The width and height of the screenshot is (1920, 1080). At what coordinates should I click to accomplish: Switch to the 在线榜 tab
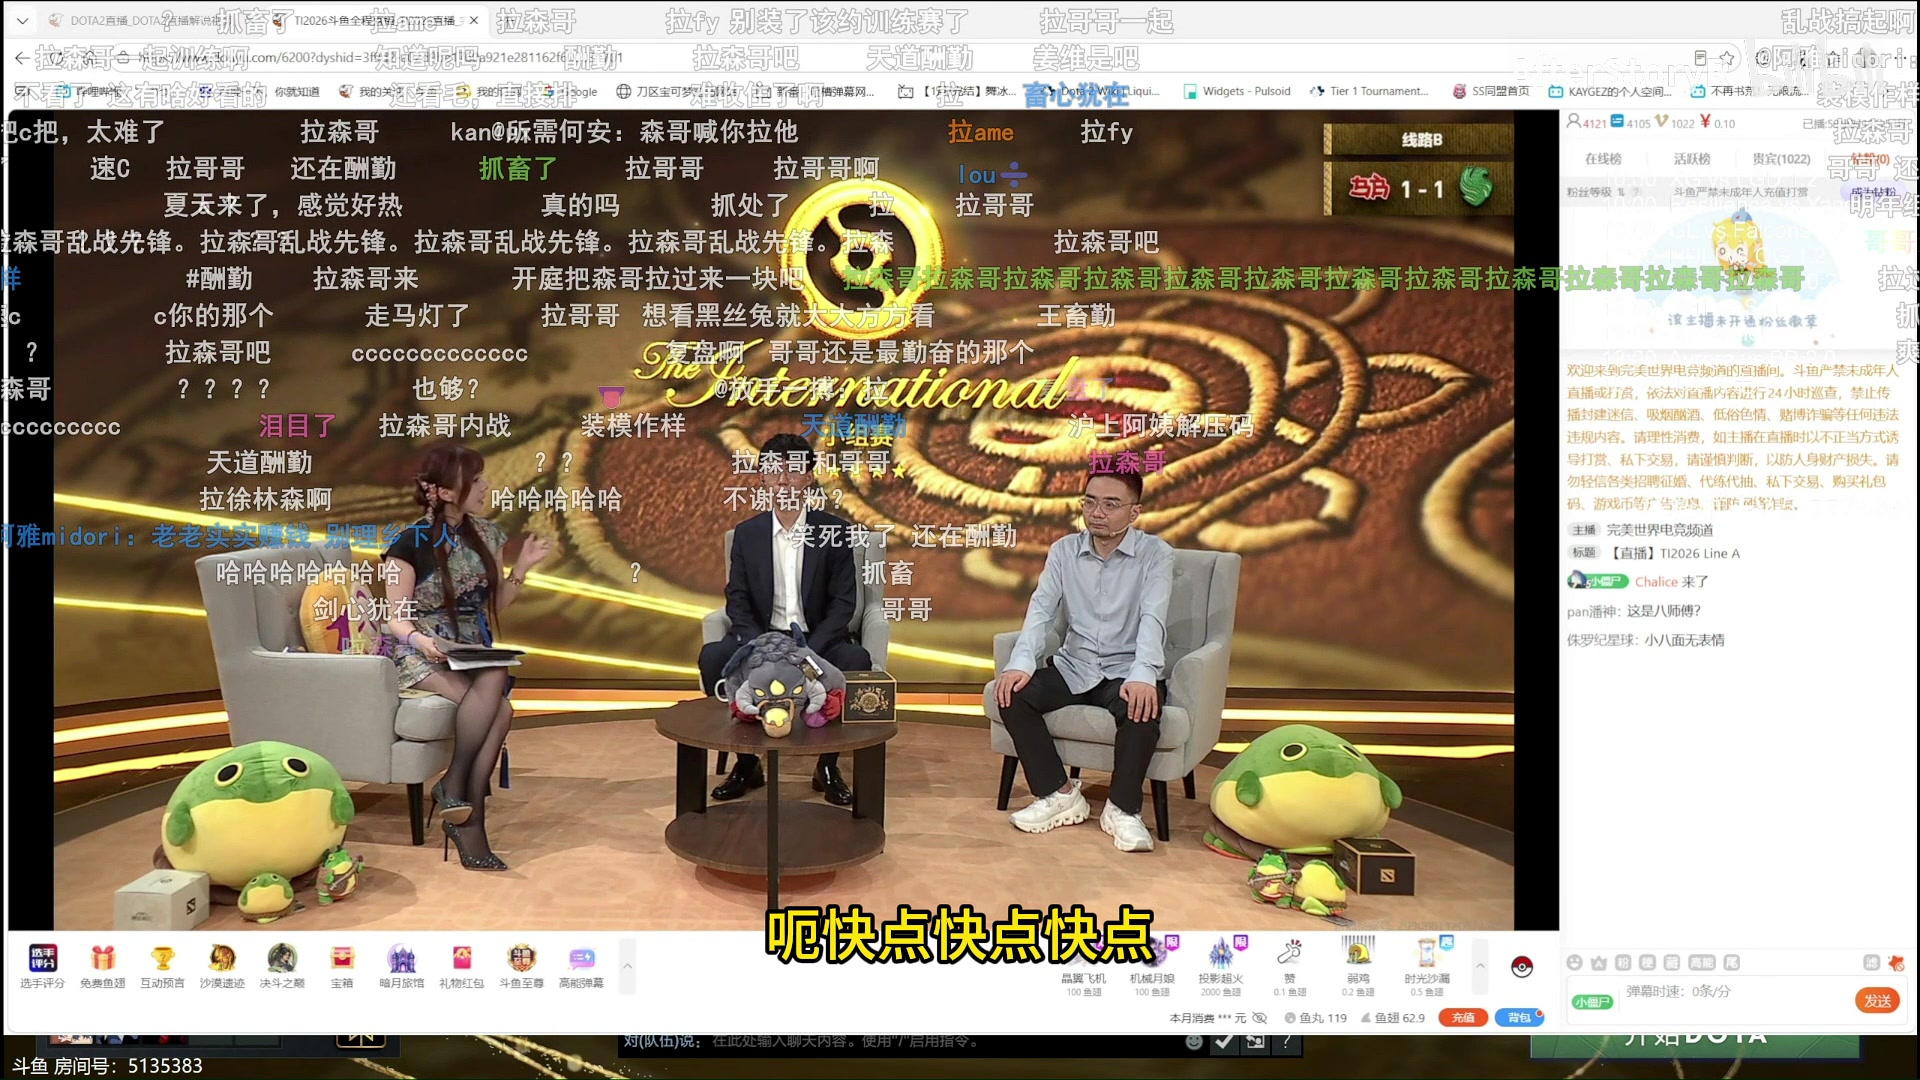tap(1603, 159)
